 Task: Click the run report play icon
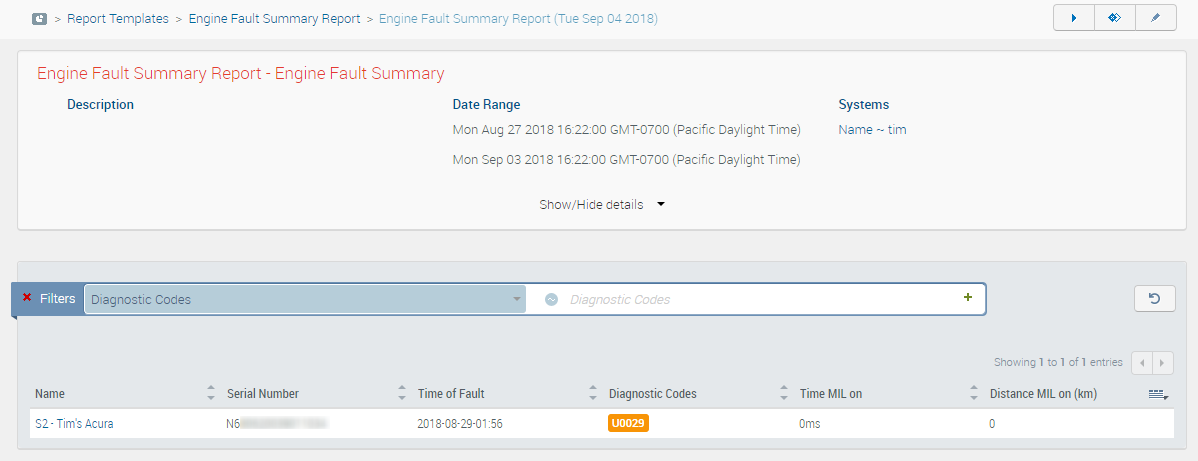click(1073, 19)
